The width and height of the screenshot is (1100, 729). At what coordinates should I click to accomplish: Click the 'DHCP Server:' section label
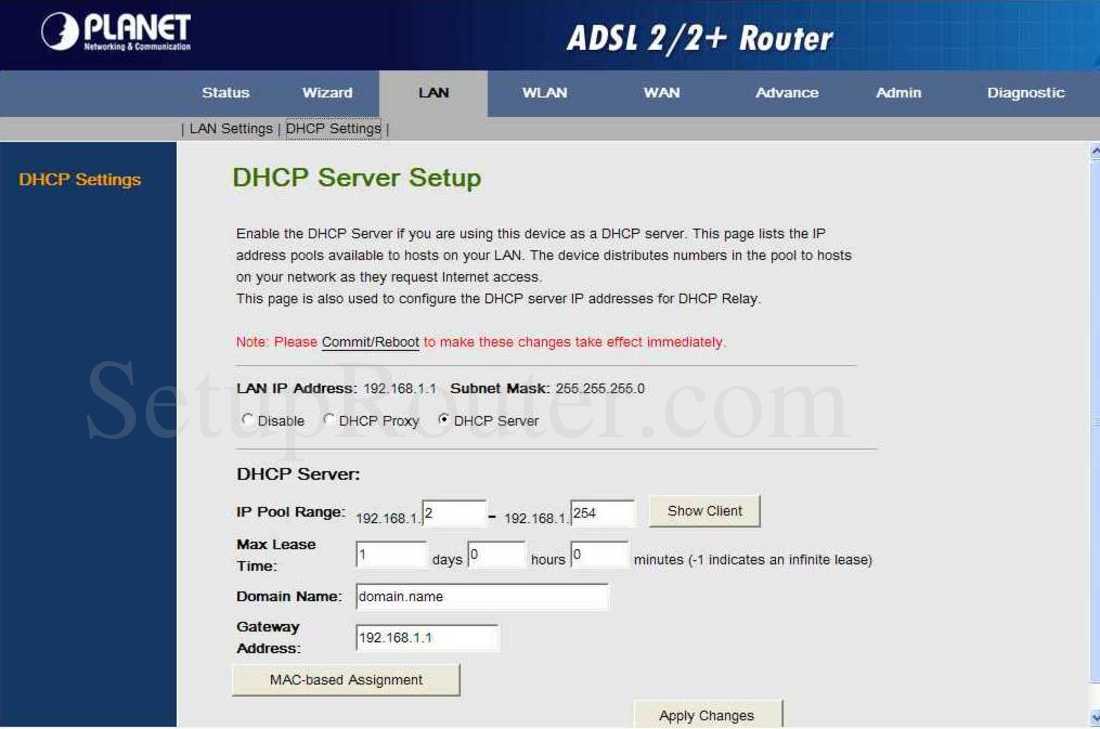(298, 474)
